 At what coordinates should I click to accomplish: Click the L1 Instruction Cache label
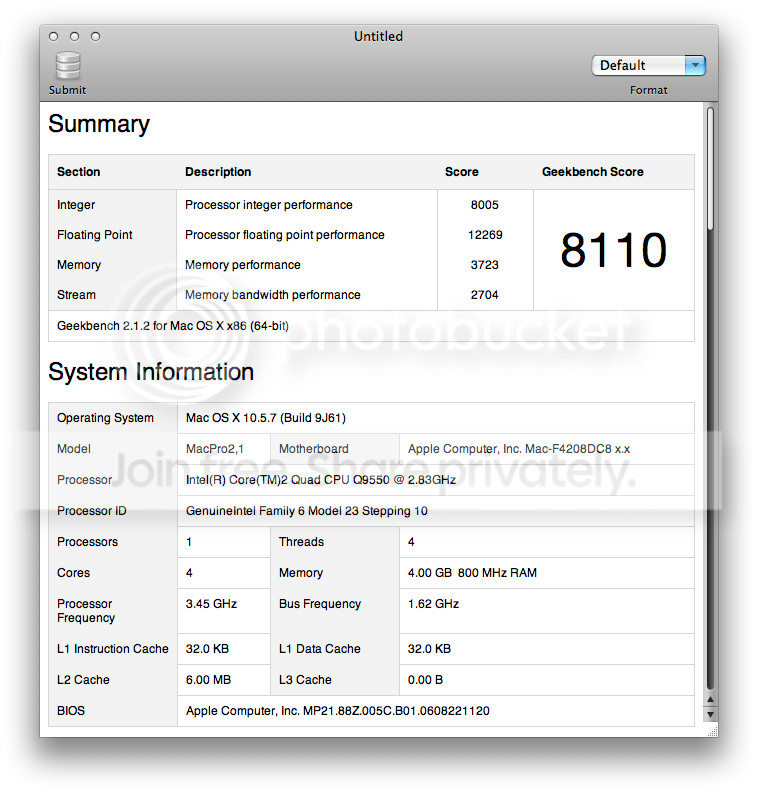tap(113, 649)
